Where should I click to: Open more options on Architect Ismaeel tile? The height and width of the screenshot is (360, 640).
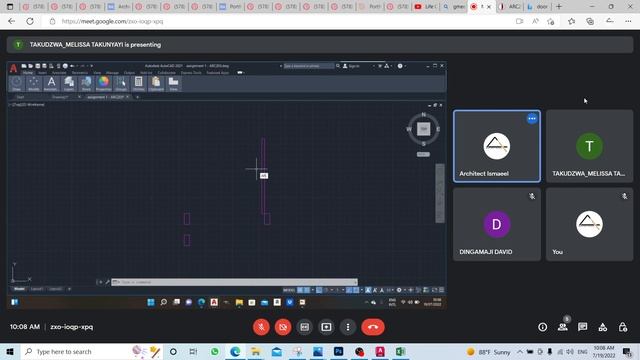point(532,118)
